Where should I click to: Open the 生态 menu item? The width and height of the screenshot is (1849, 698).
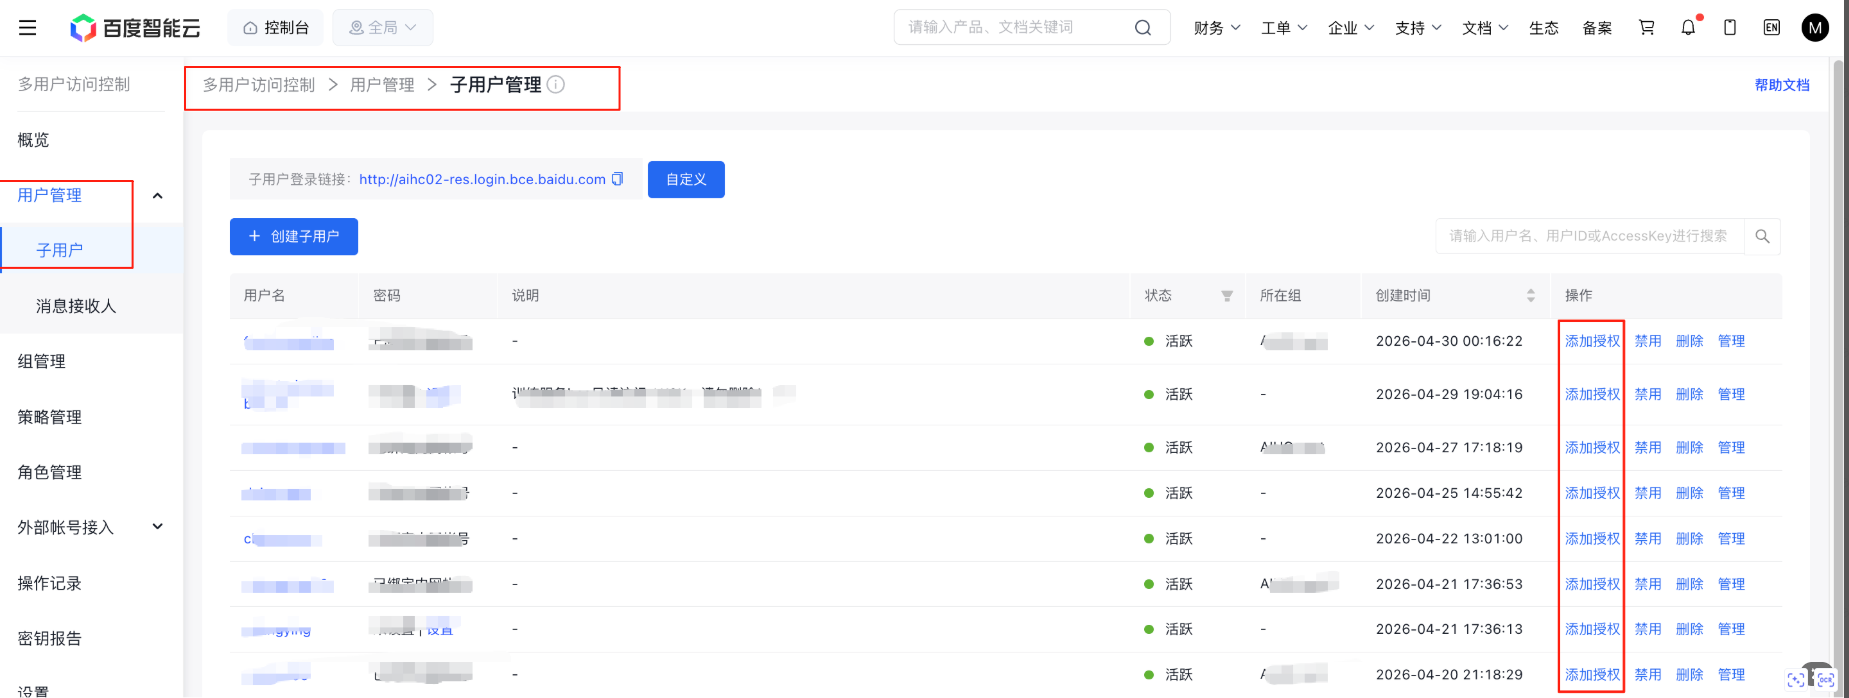[x=1544, y=28]
